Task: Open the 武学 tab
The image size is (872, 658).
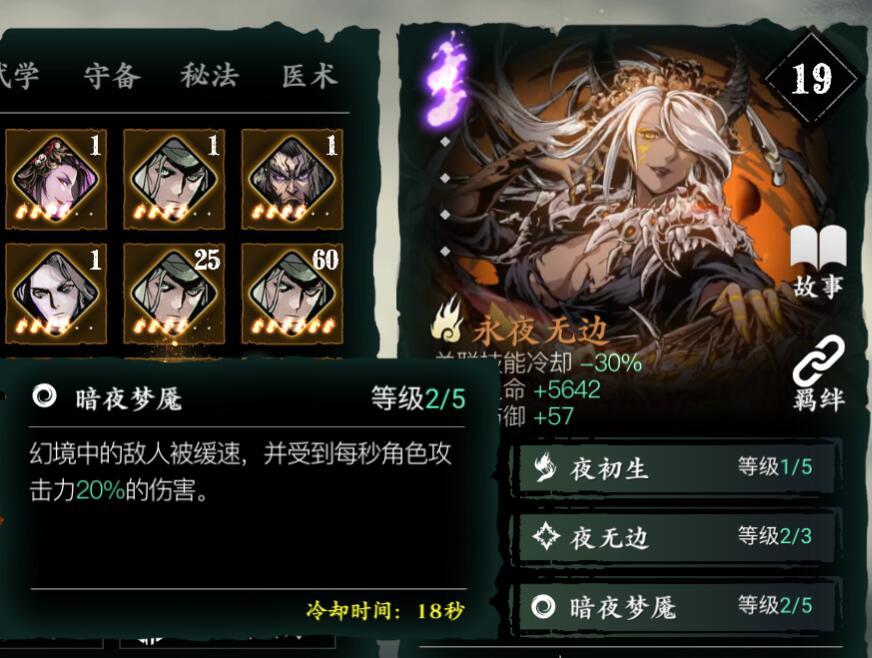Action: [x=19, y=76]
